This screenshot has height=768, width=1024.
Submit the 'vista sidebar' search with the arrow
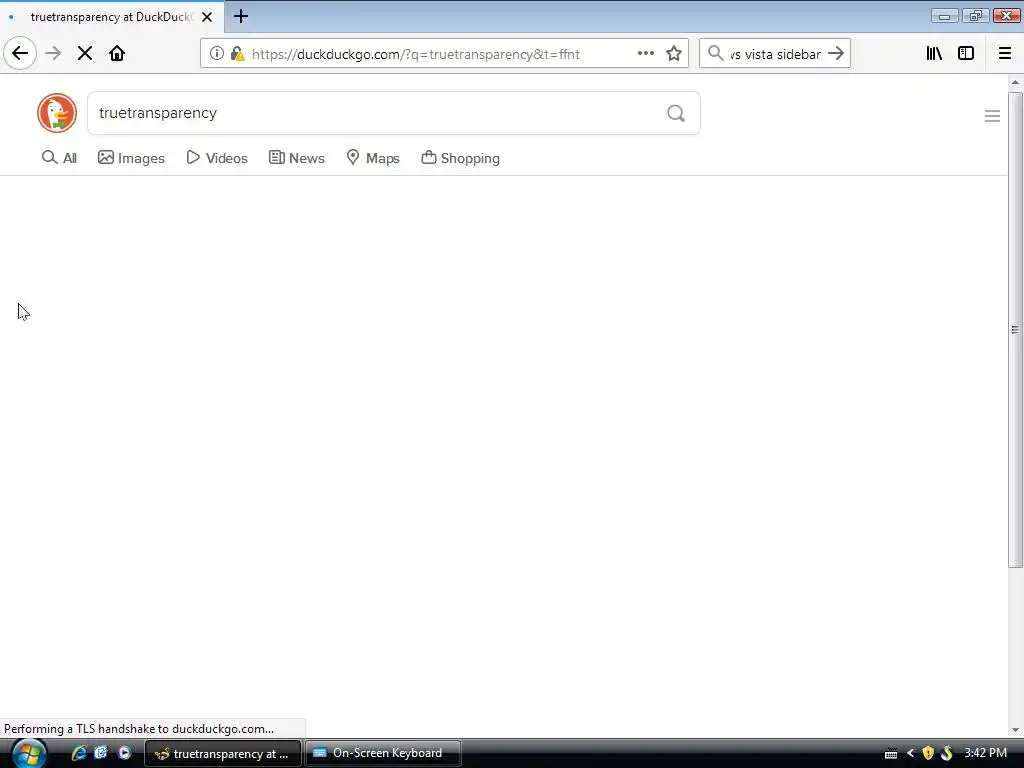(836, 54)
